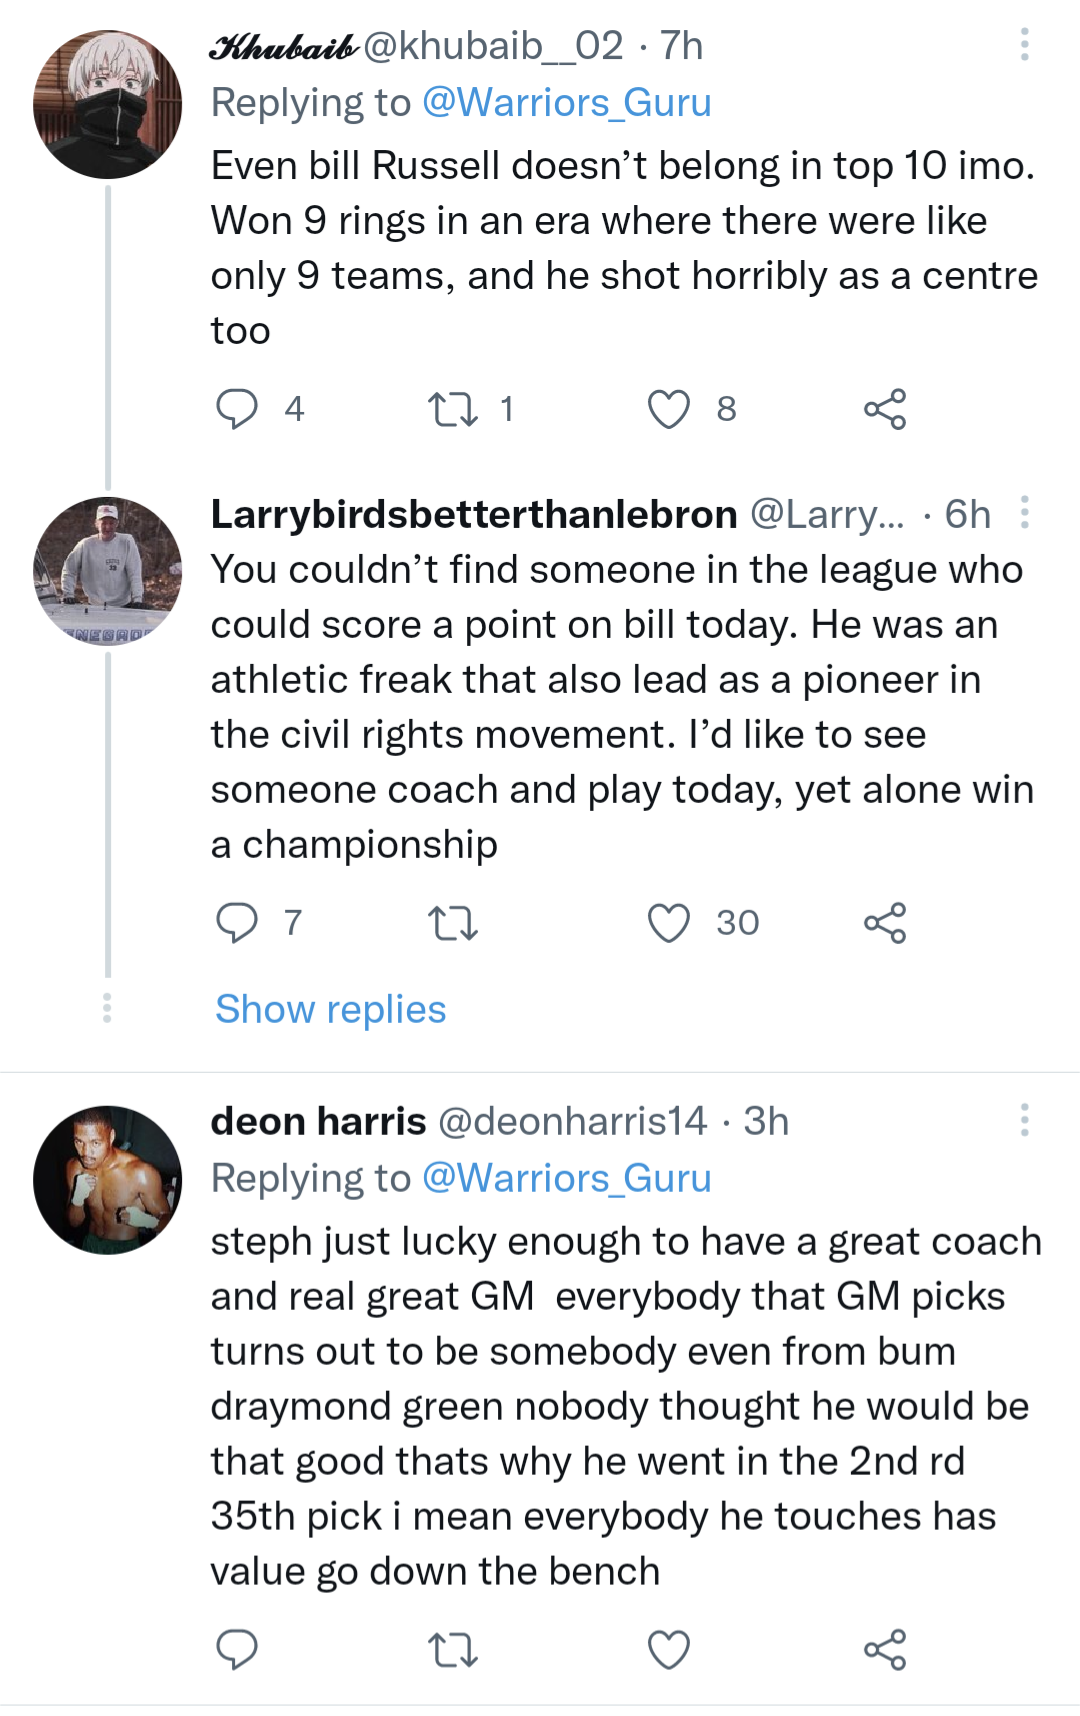The image size is (1080, 1716).
Task: Like deon harris's tweet
Action: pos(669,1650)
